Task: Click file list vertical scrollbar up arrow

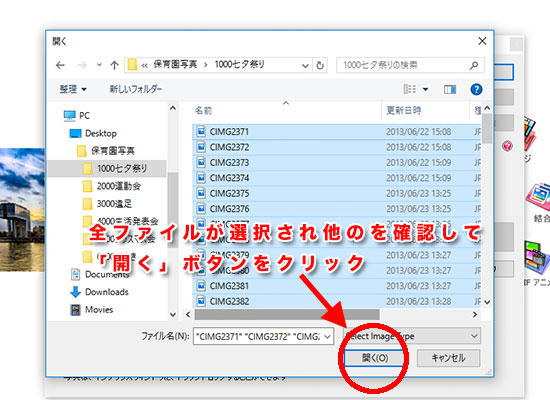Action: (x=487, y=108)
